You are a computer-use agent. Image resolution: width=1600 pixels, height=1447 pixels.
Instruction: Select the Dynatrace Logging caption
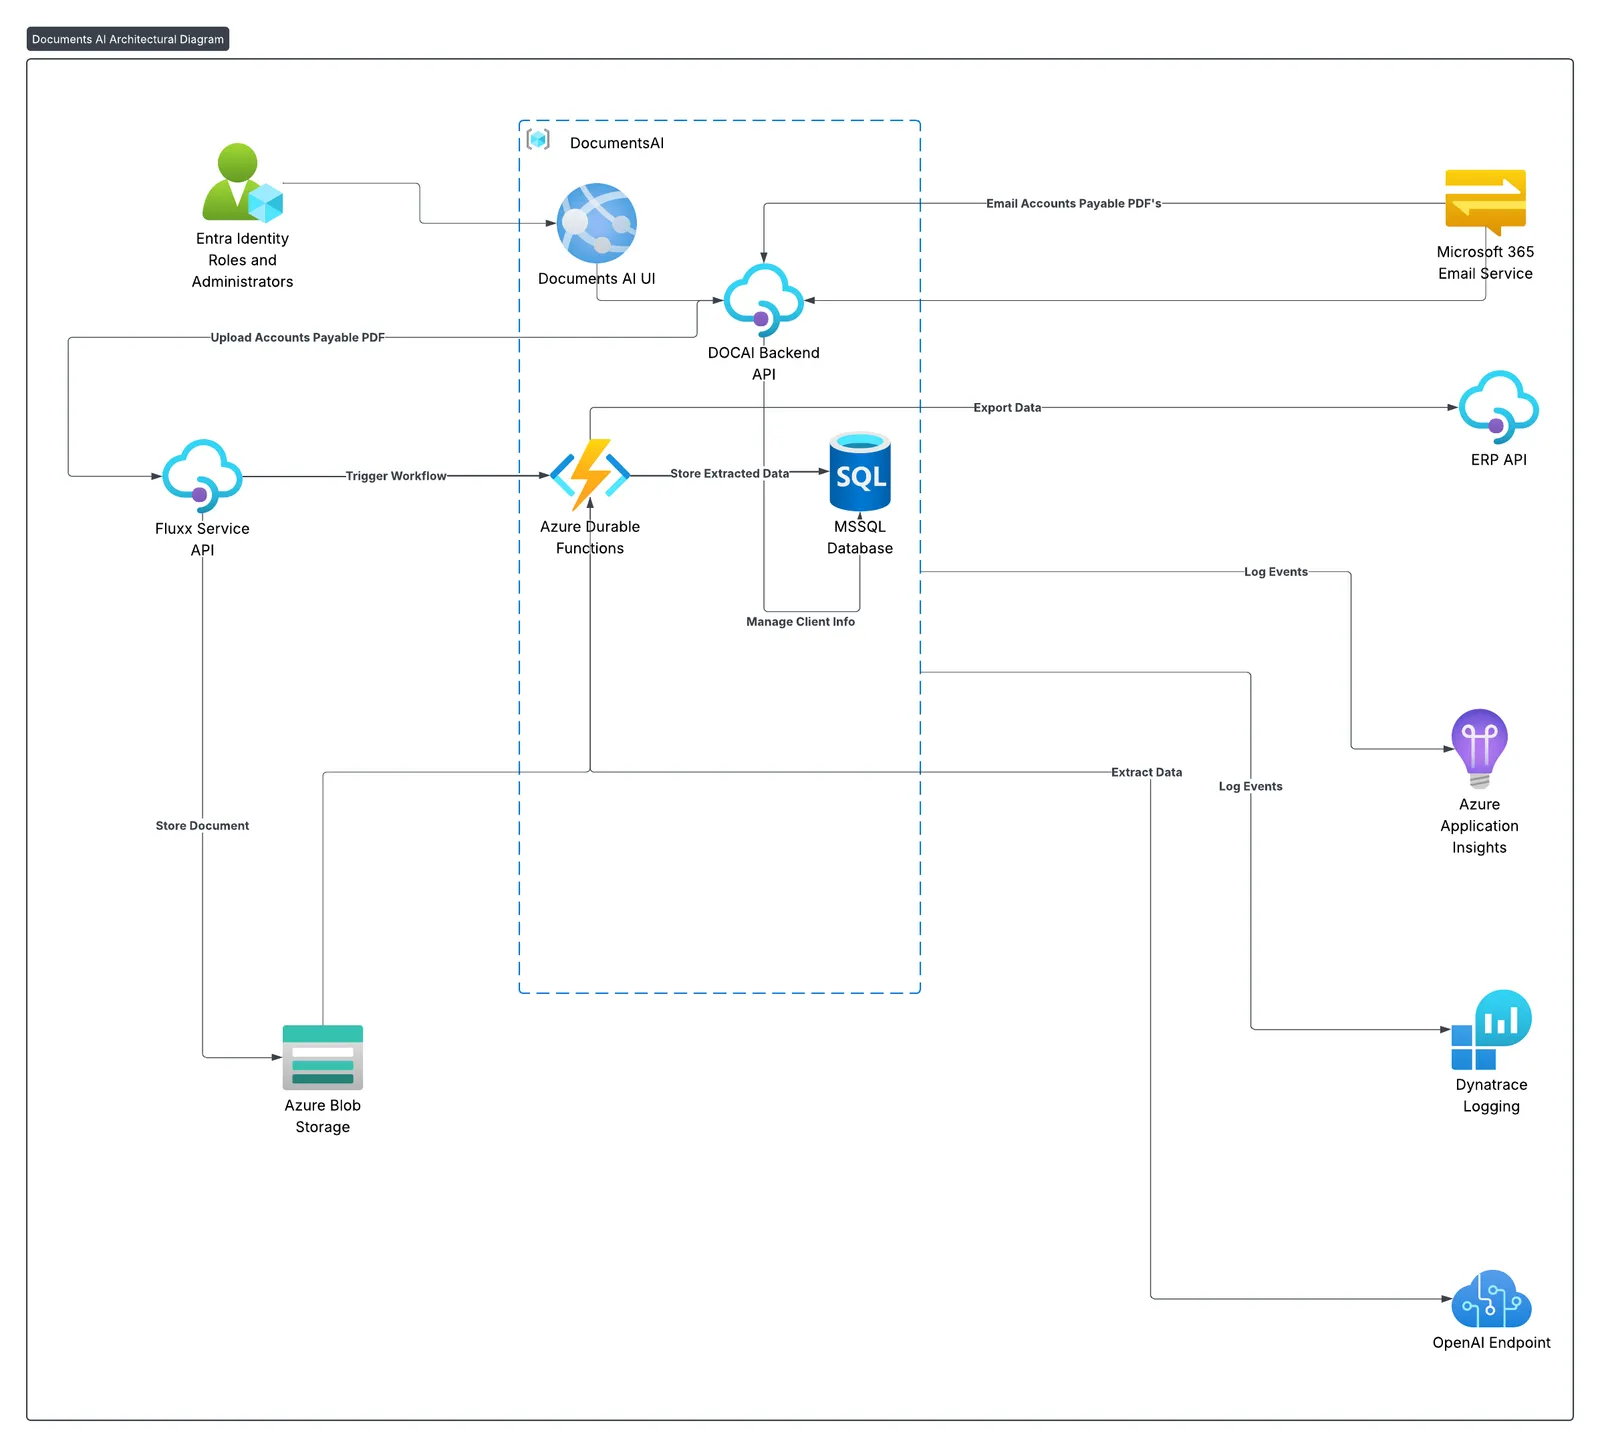pos(1491,1096)
